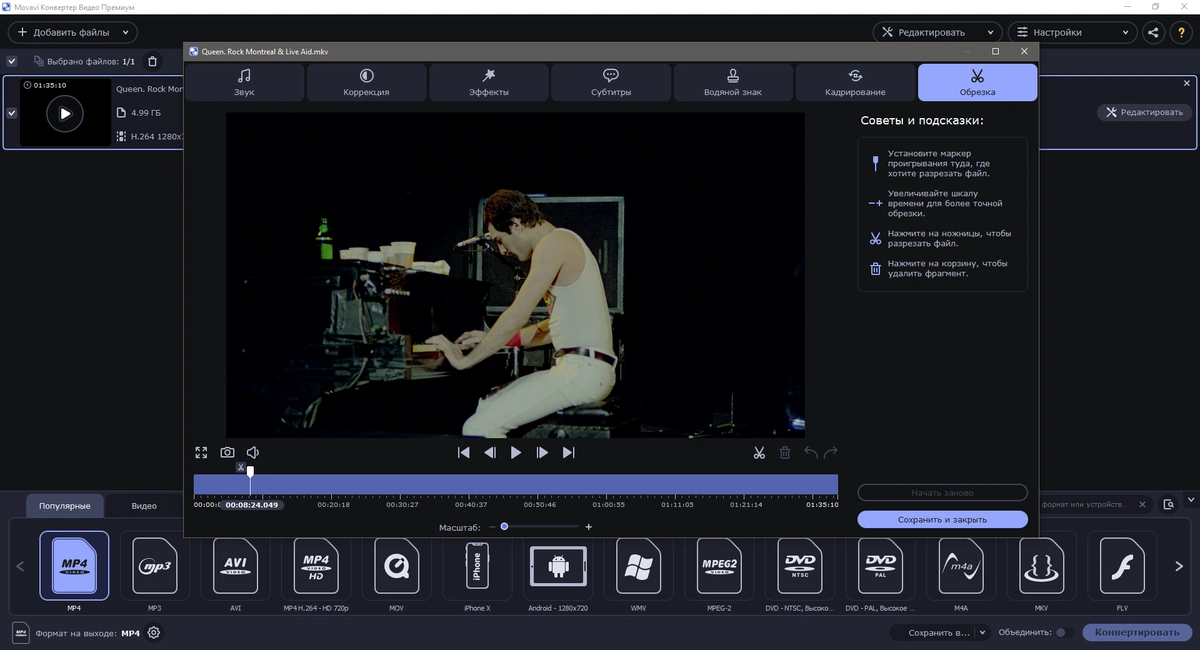
Task: Click Добавить файлы button
Action: coord(64,32)
